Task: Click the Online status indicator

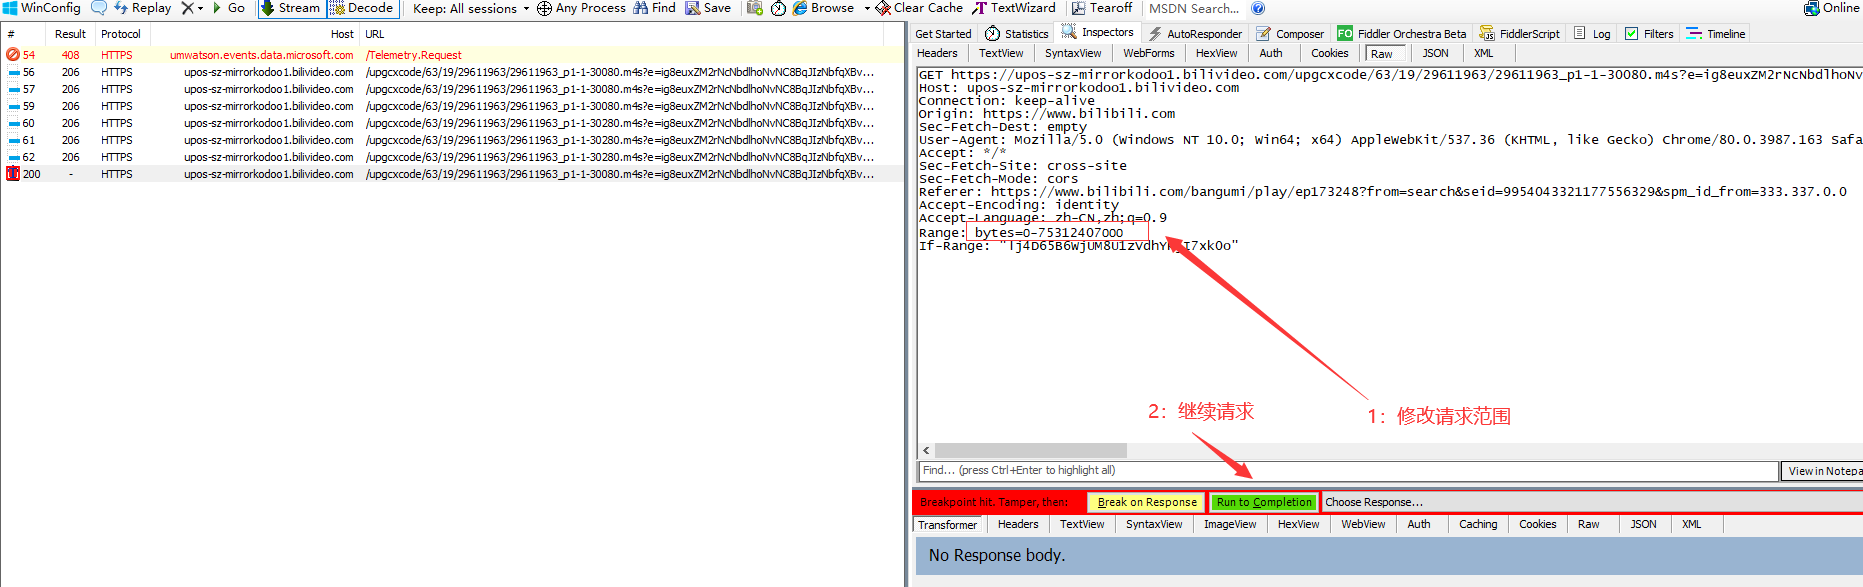Action: pyautogui.click(x=1832, y=8)
